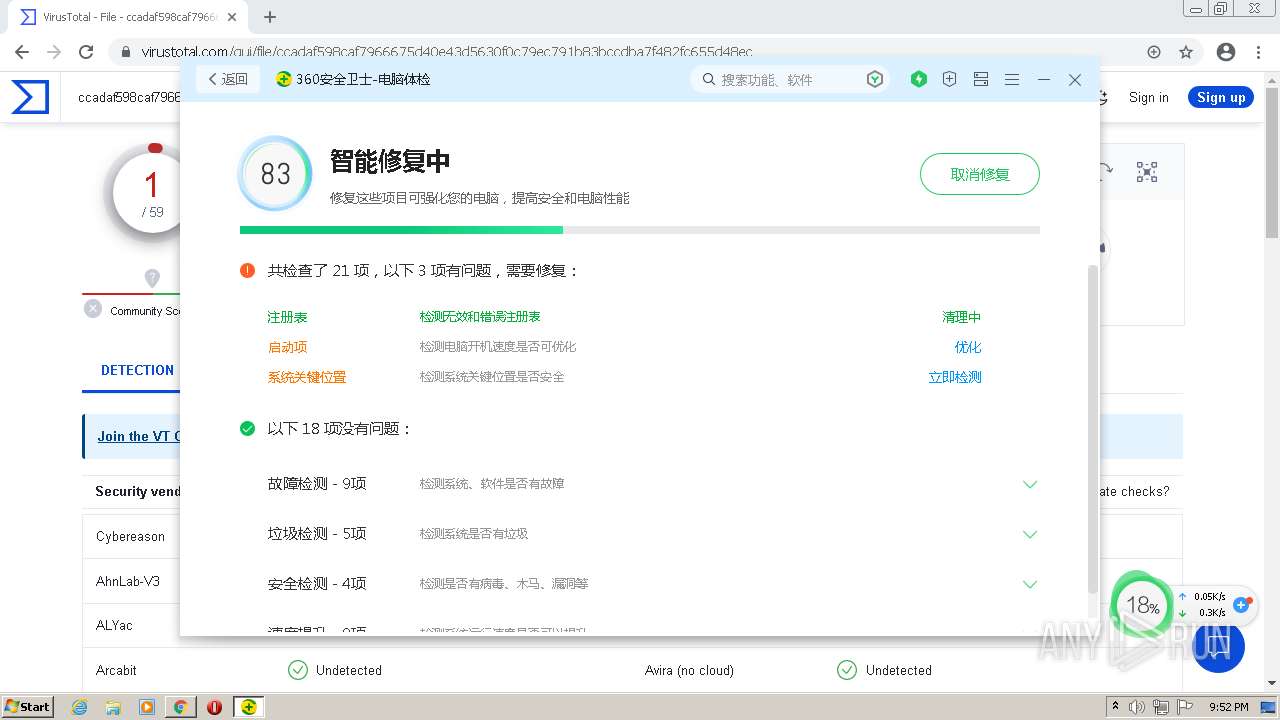Click the 立即检测 detect now link
Screen dimensions: 1280x720
point(955,377)
